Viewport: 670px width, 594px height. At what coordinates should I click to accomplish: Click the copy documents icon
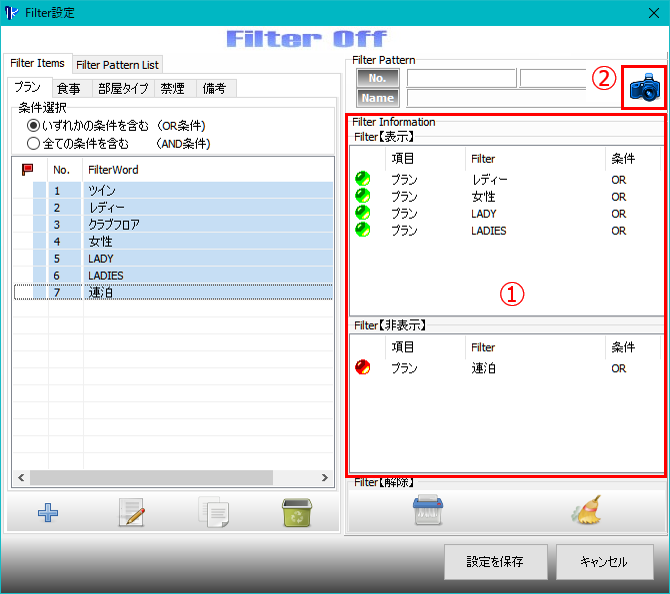tap(214, 513)
